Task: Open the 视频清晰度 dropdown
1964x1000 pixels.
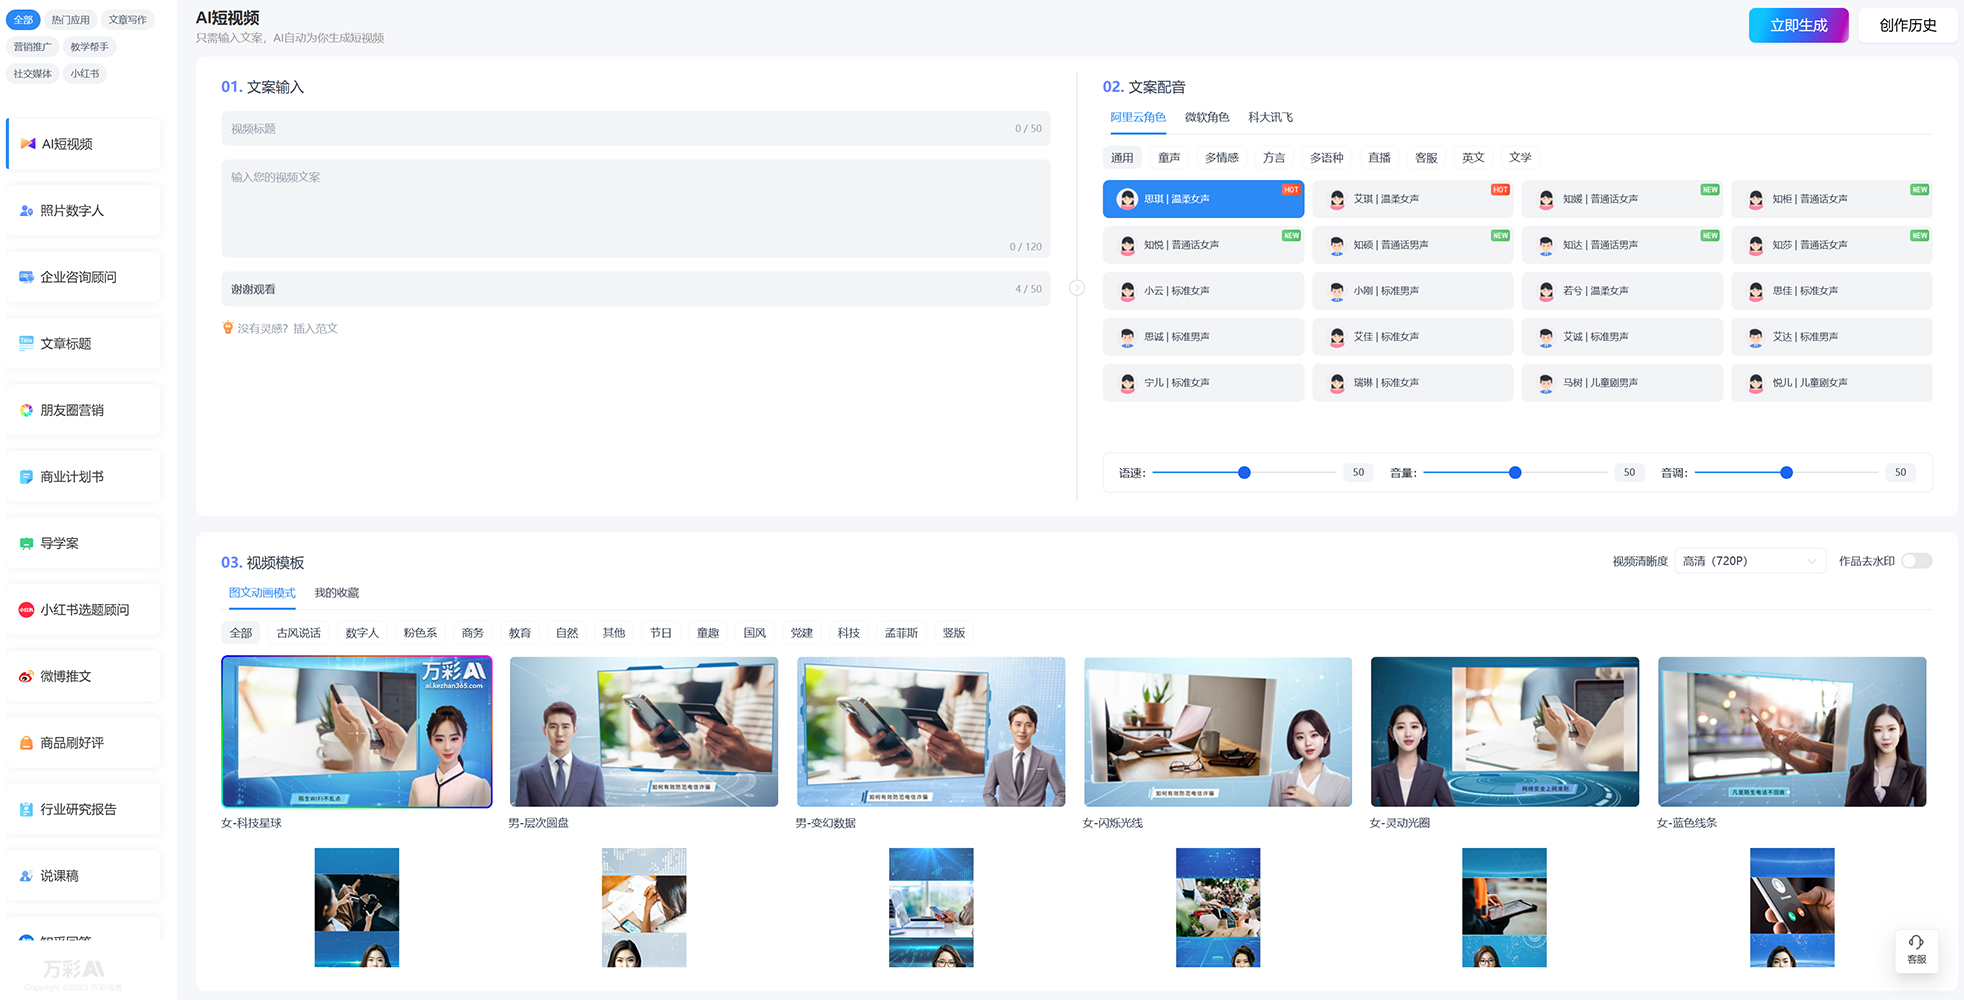Action: click(1749, 561)
